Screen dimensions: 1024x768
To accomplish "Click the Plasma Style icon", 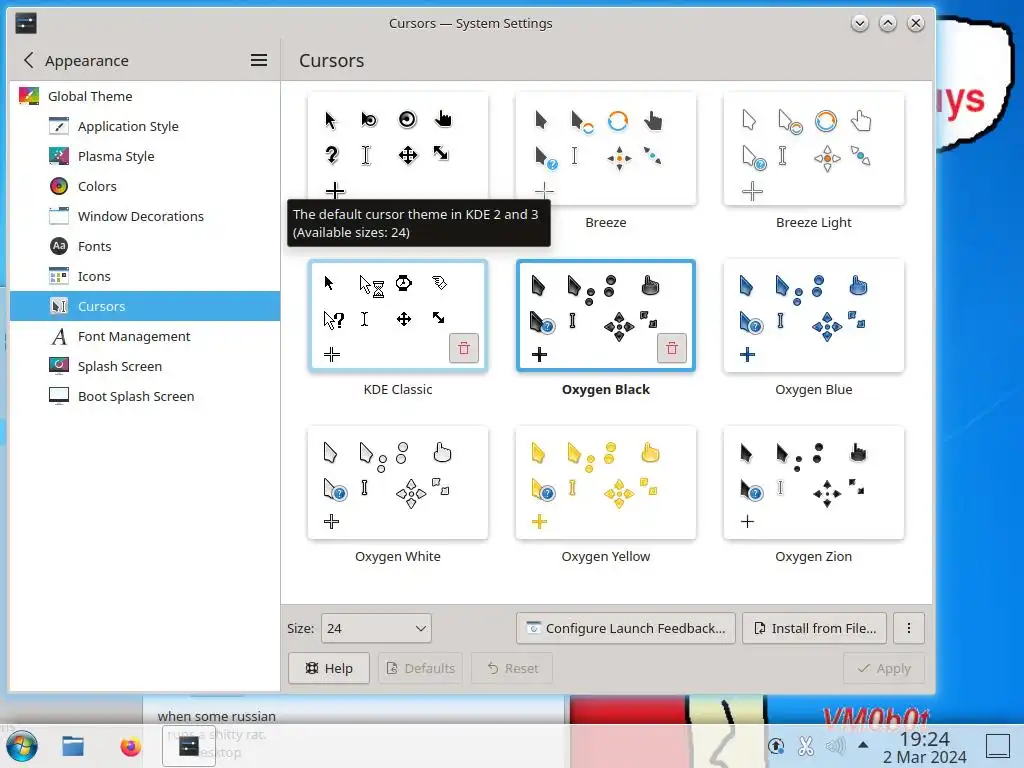I will point(59,156).
